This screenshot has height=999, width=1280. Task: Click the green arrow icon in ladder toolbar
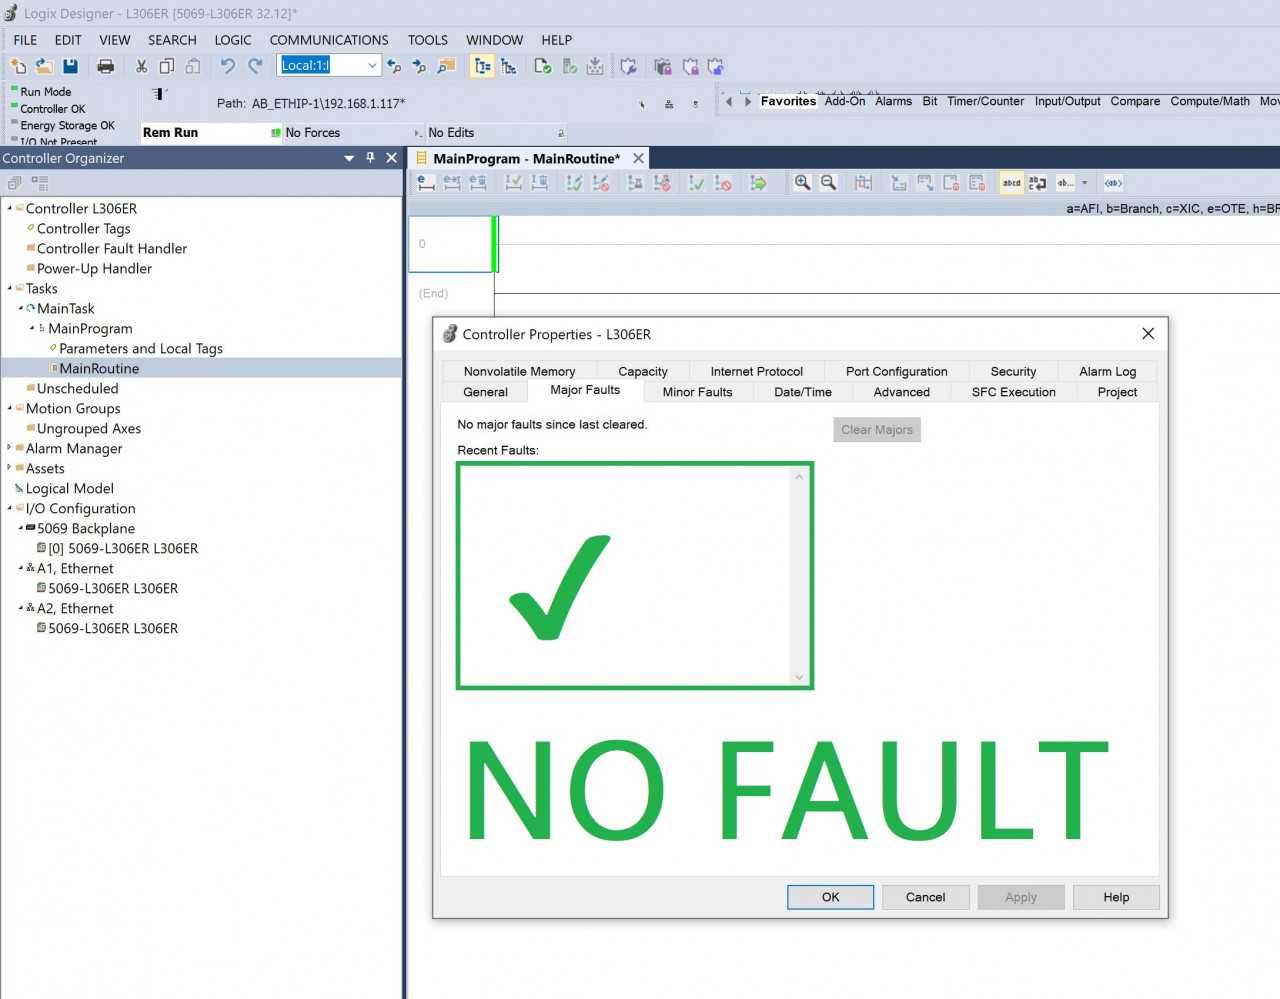[x=759, y=183]
